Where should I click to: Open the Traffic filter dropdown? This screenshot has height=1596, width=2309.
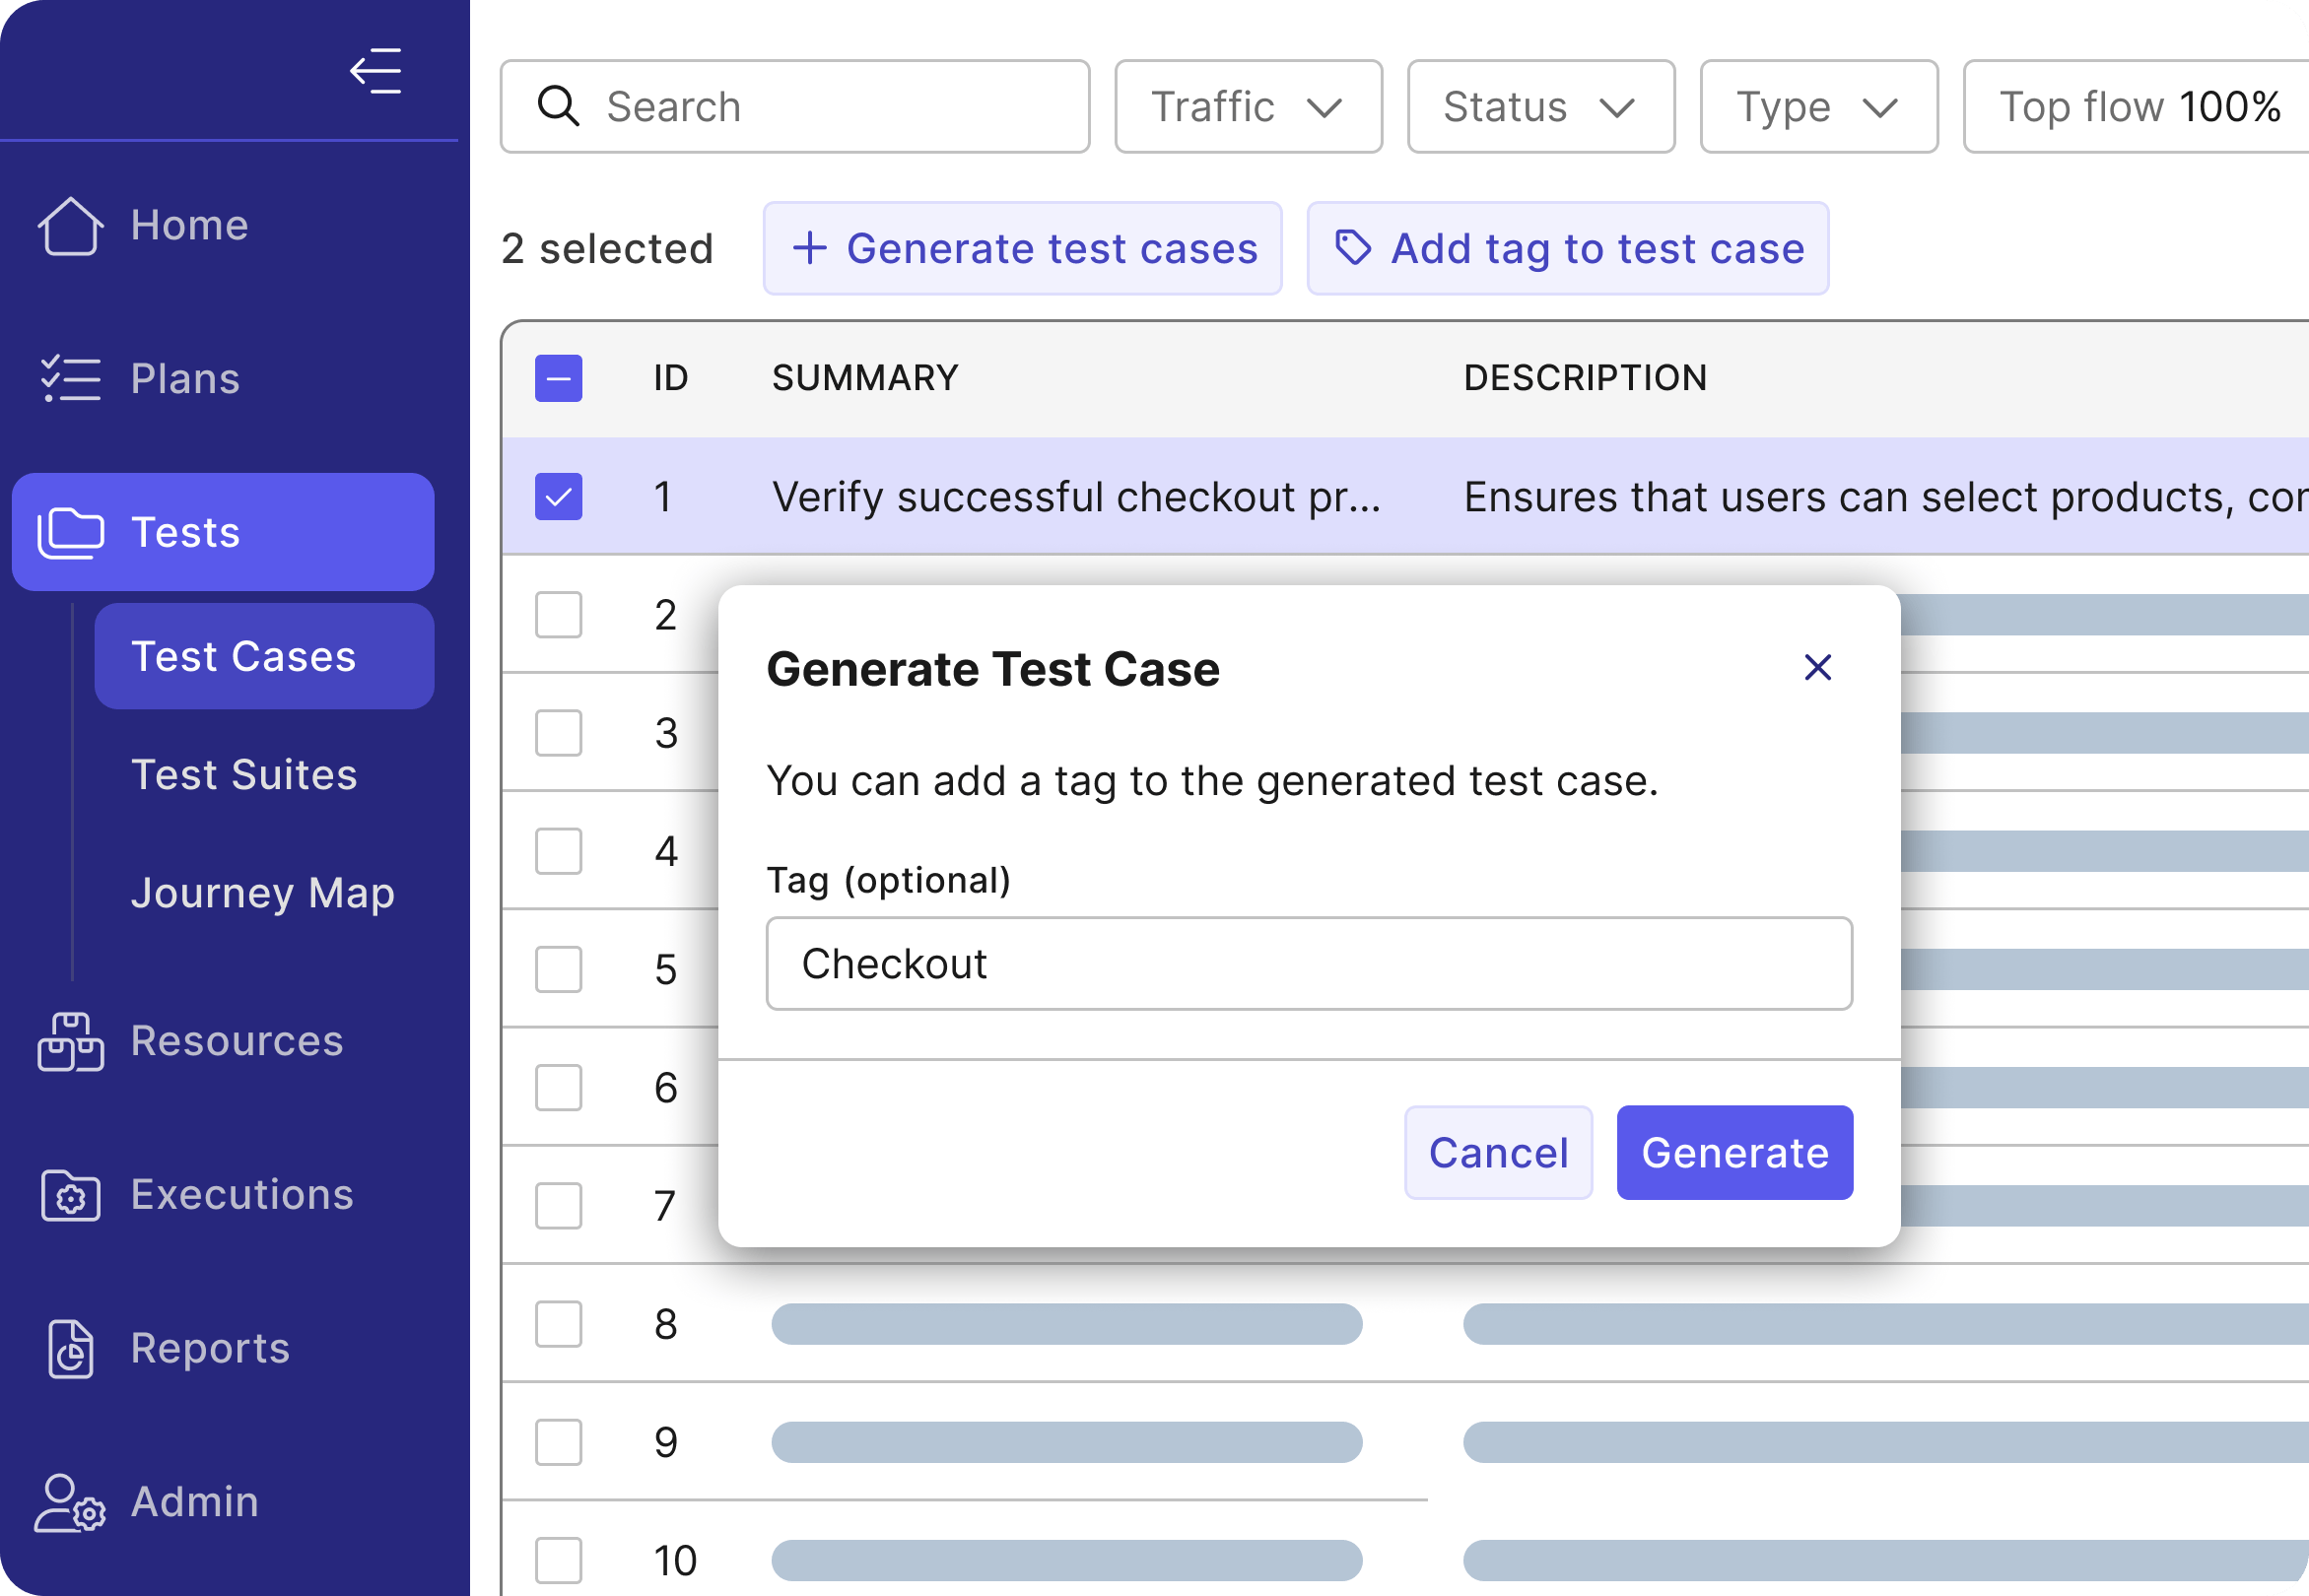pos(1248,106)
